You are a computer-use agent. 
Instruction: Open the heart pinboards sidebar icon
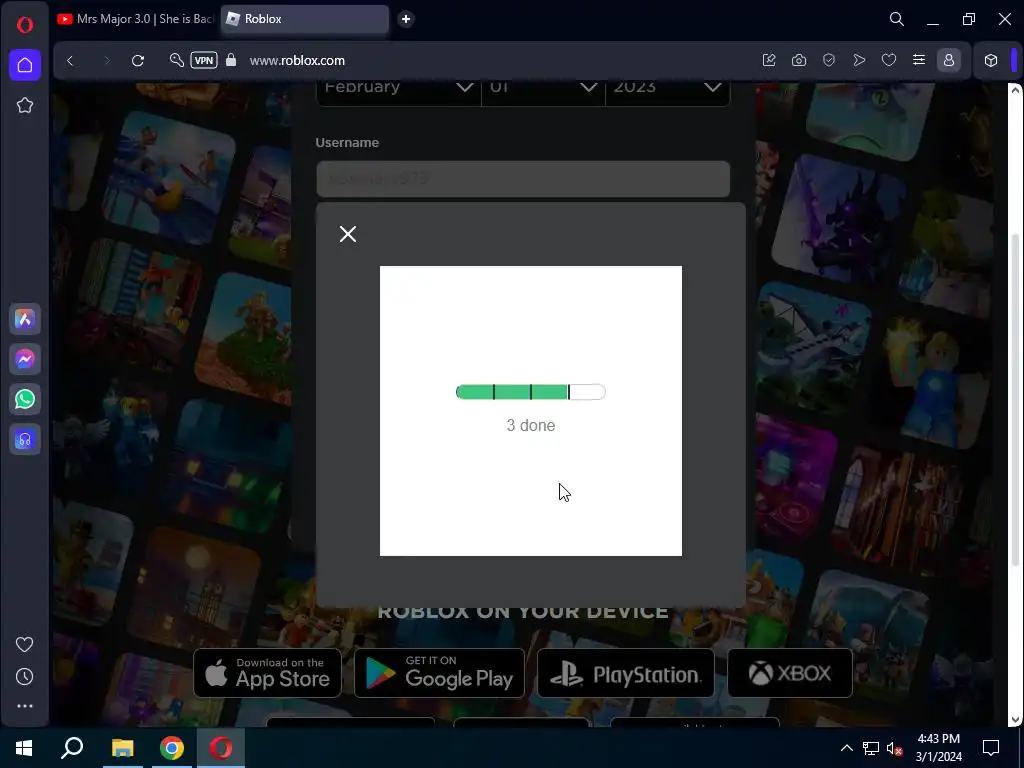25,645
